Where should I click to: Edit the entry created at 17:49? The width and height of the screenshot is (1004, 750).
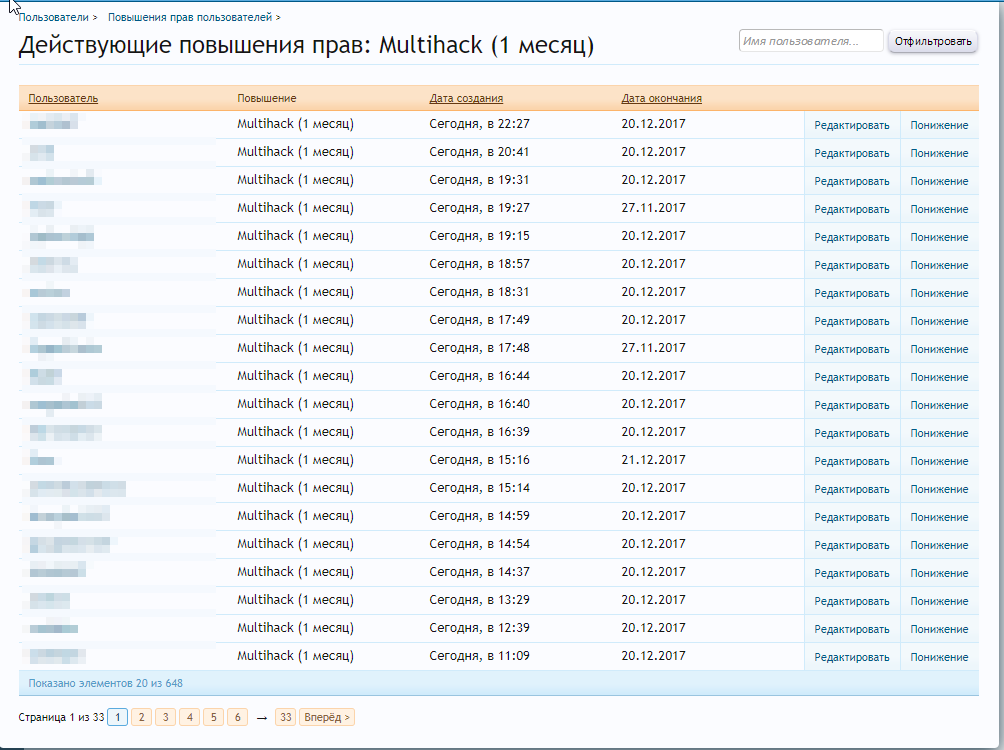click(852, 322)
